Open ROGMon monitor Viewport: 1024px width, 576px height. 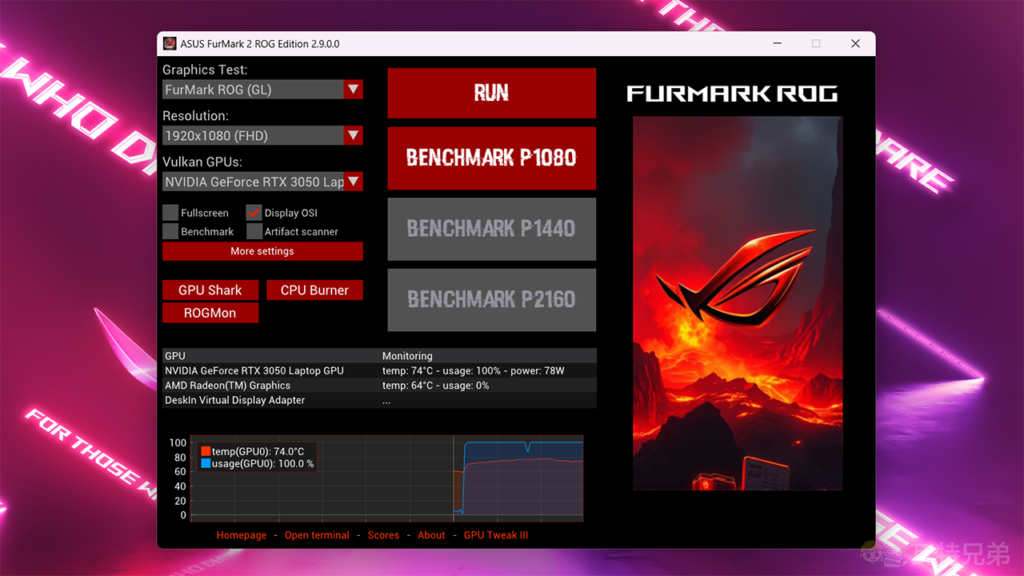pyautogui.click(x=210, y=313)
